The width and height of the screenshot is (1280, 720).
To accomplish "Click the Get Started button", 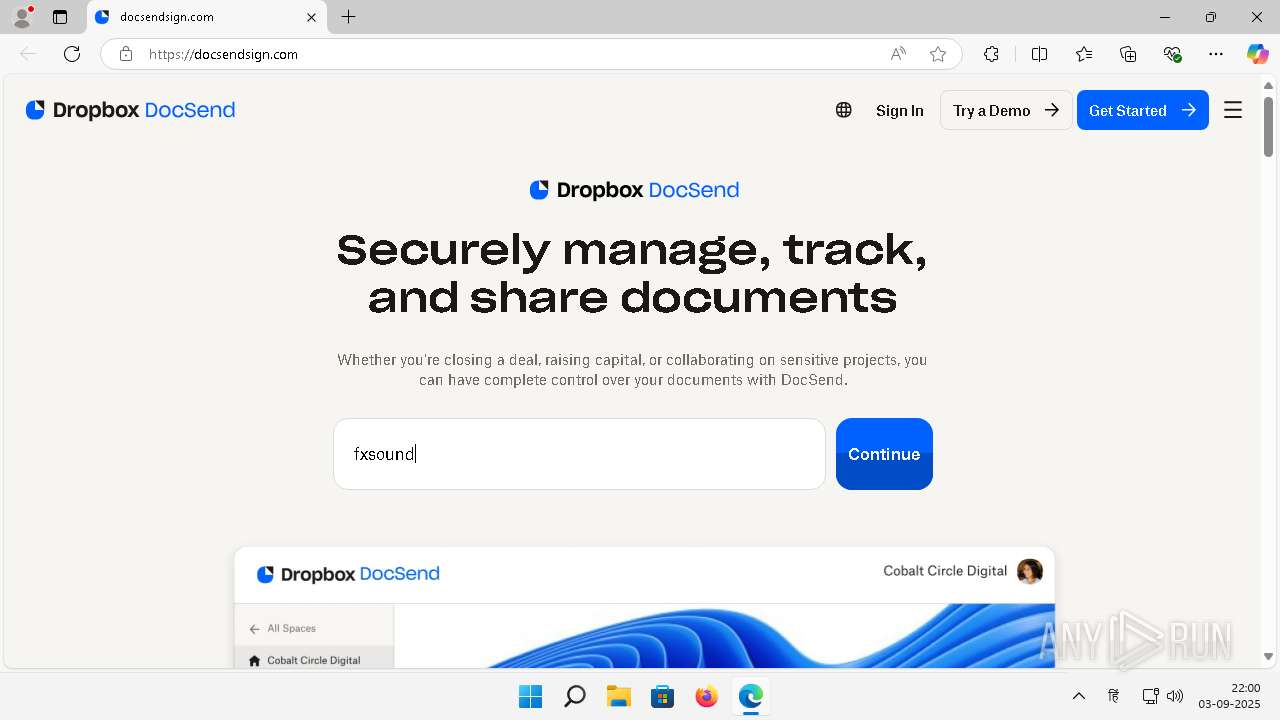I will pyautogui.click(x=1143, y=110).
